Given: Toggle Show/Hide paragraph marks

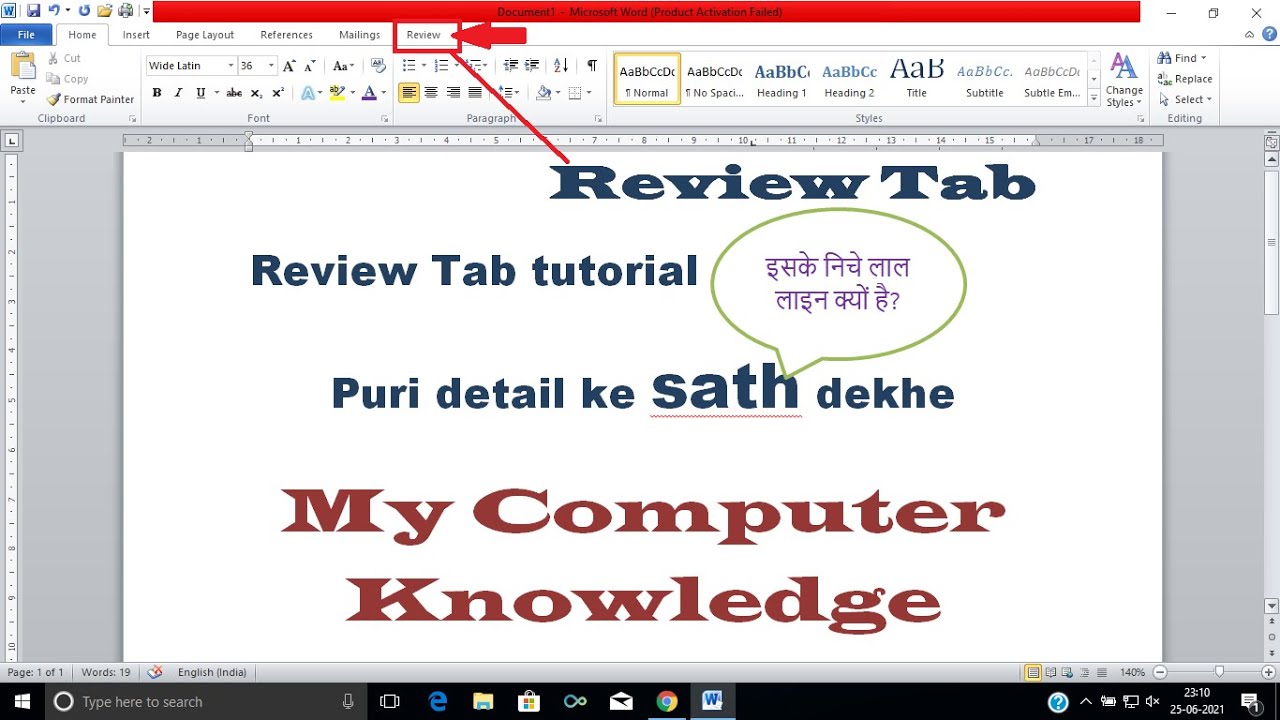Looking at the screenshot, I should point(592,66).
